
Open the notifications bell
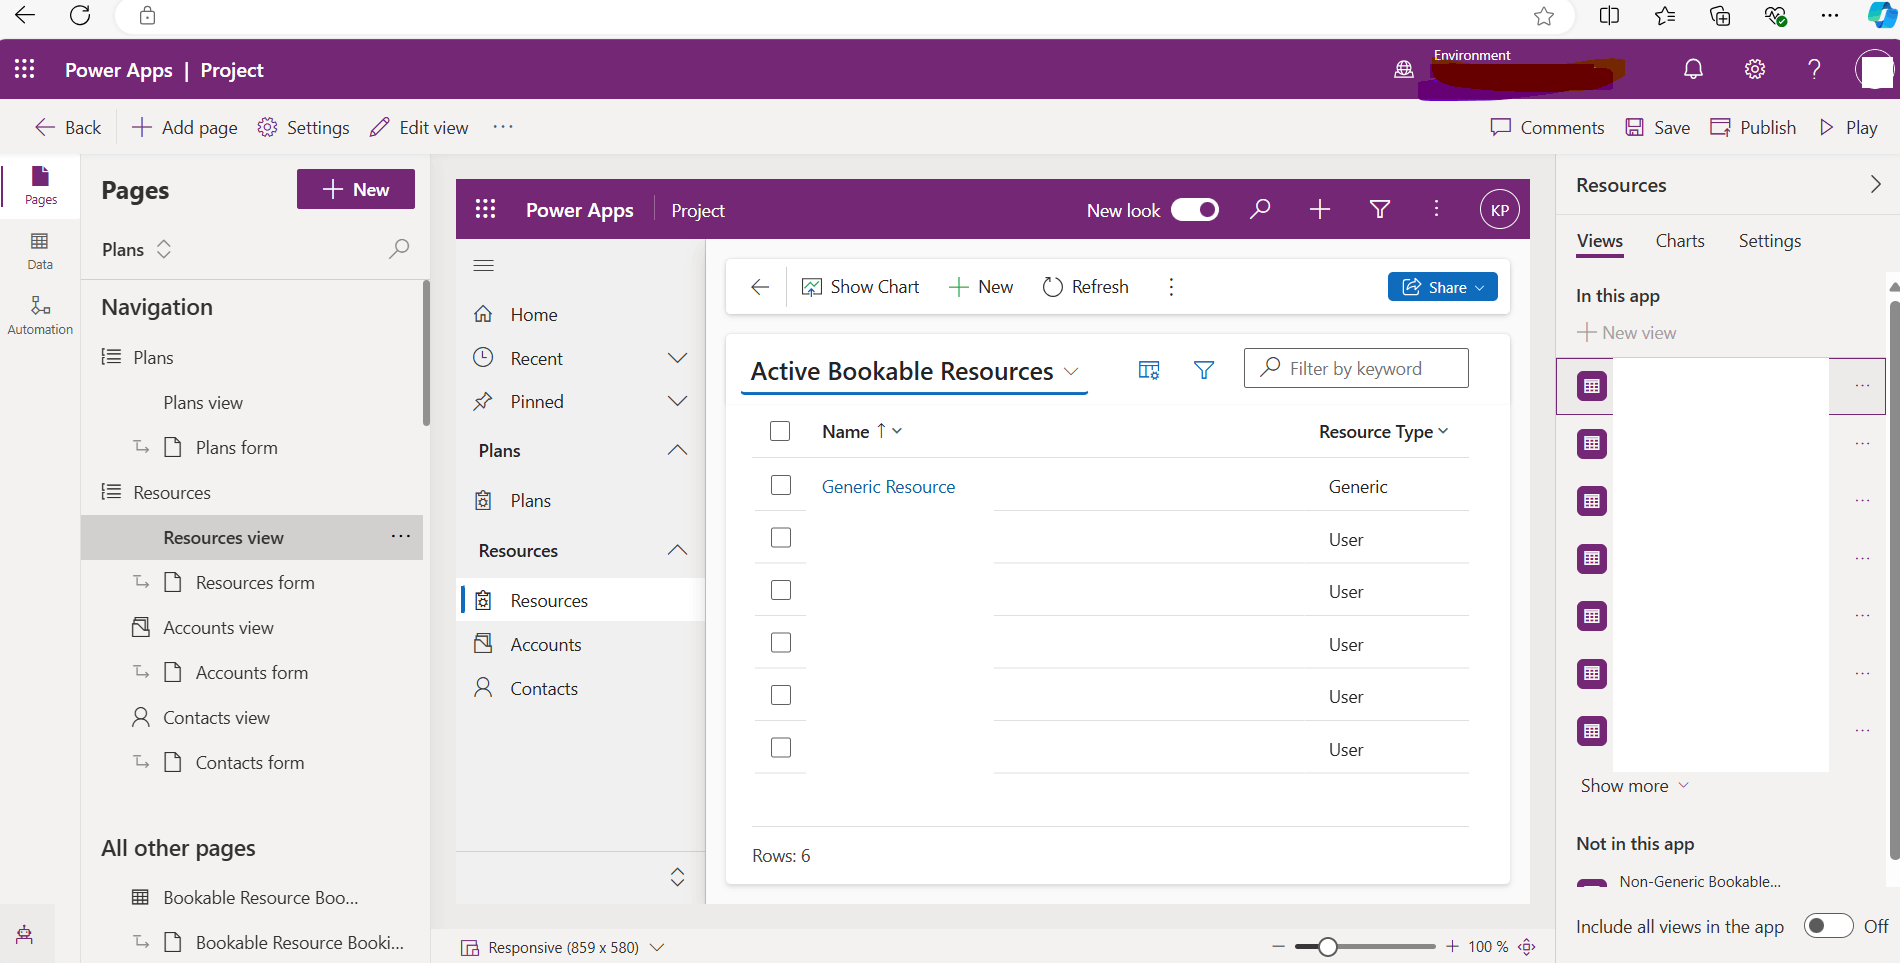[x=1693, y=69]
